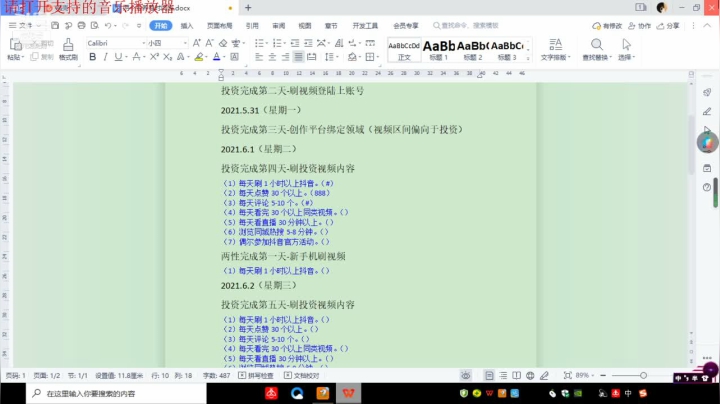This screenshot has height=404, width=720.
Task: Apply the 标题 1 heading style
Action: click(x=439, y=50)
